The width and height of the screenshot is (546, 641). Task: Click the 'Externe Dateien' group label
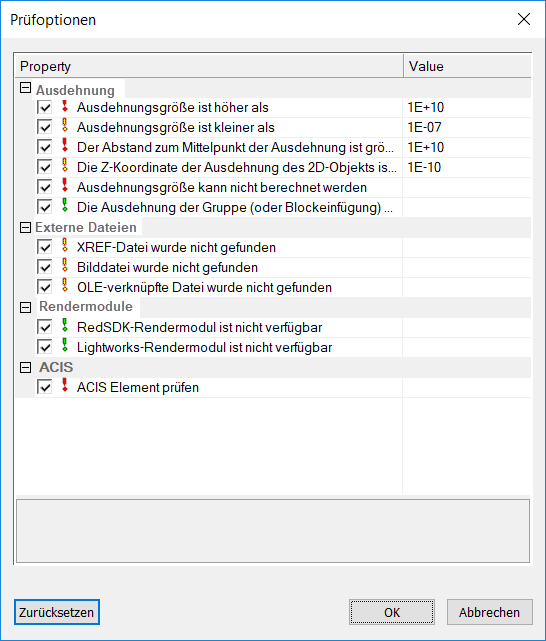click(86, 228)
